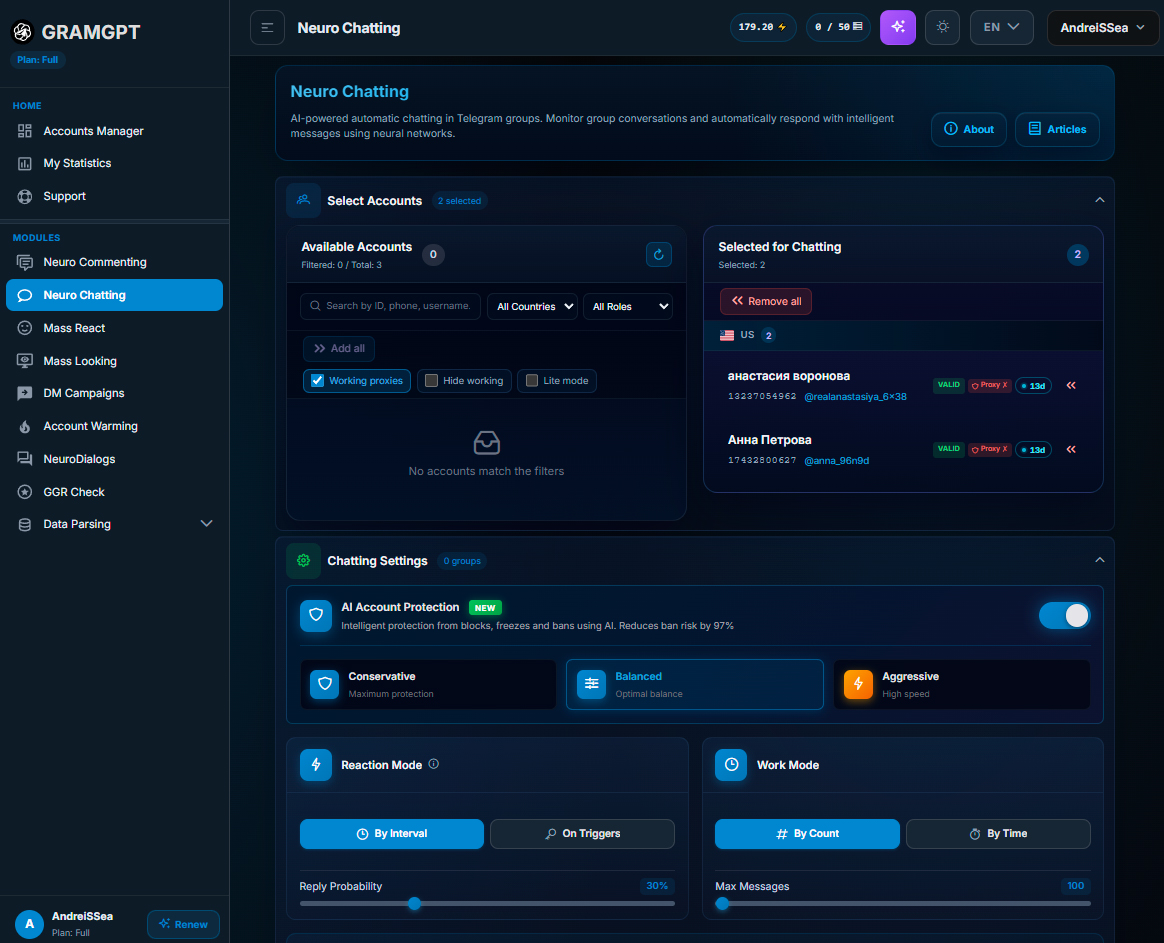Screen dimensions: 1164x943
Task: Choose On Triggers reaction mode
Action: (582, 834)
